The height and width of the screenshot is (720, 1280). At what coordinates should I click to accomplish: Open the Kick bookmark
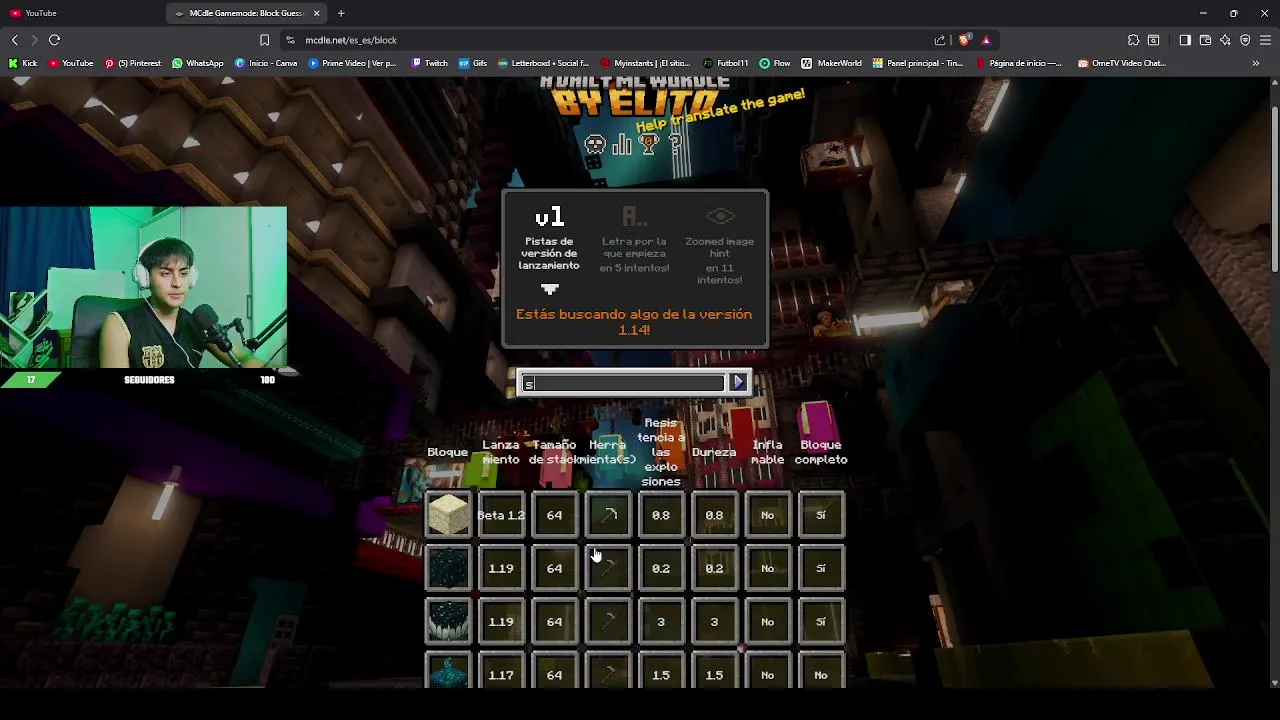tap(23, 63)
